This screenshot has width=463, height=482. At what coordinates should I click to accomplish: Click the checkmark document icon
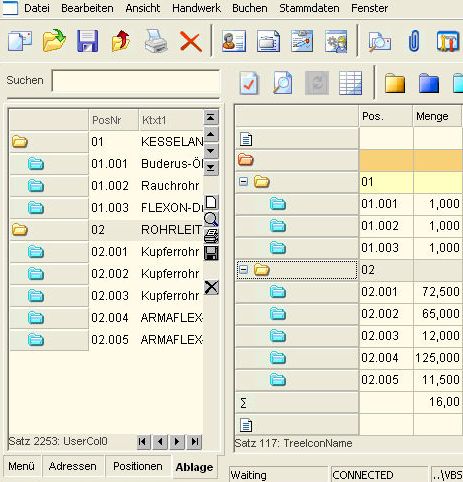pyautogui.click(x=249, y=83)
